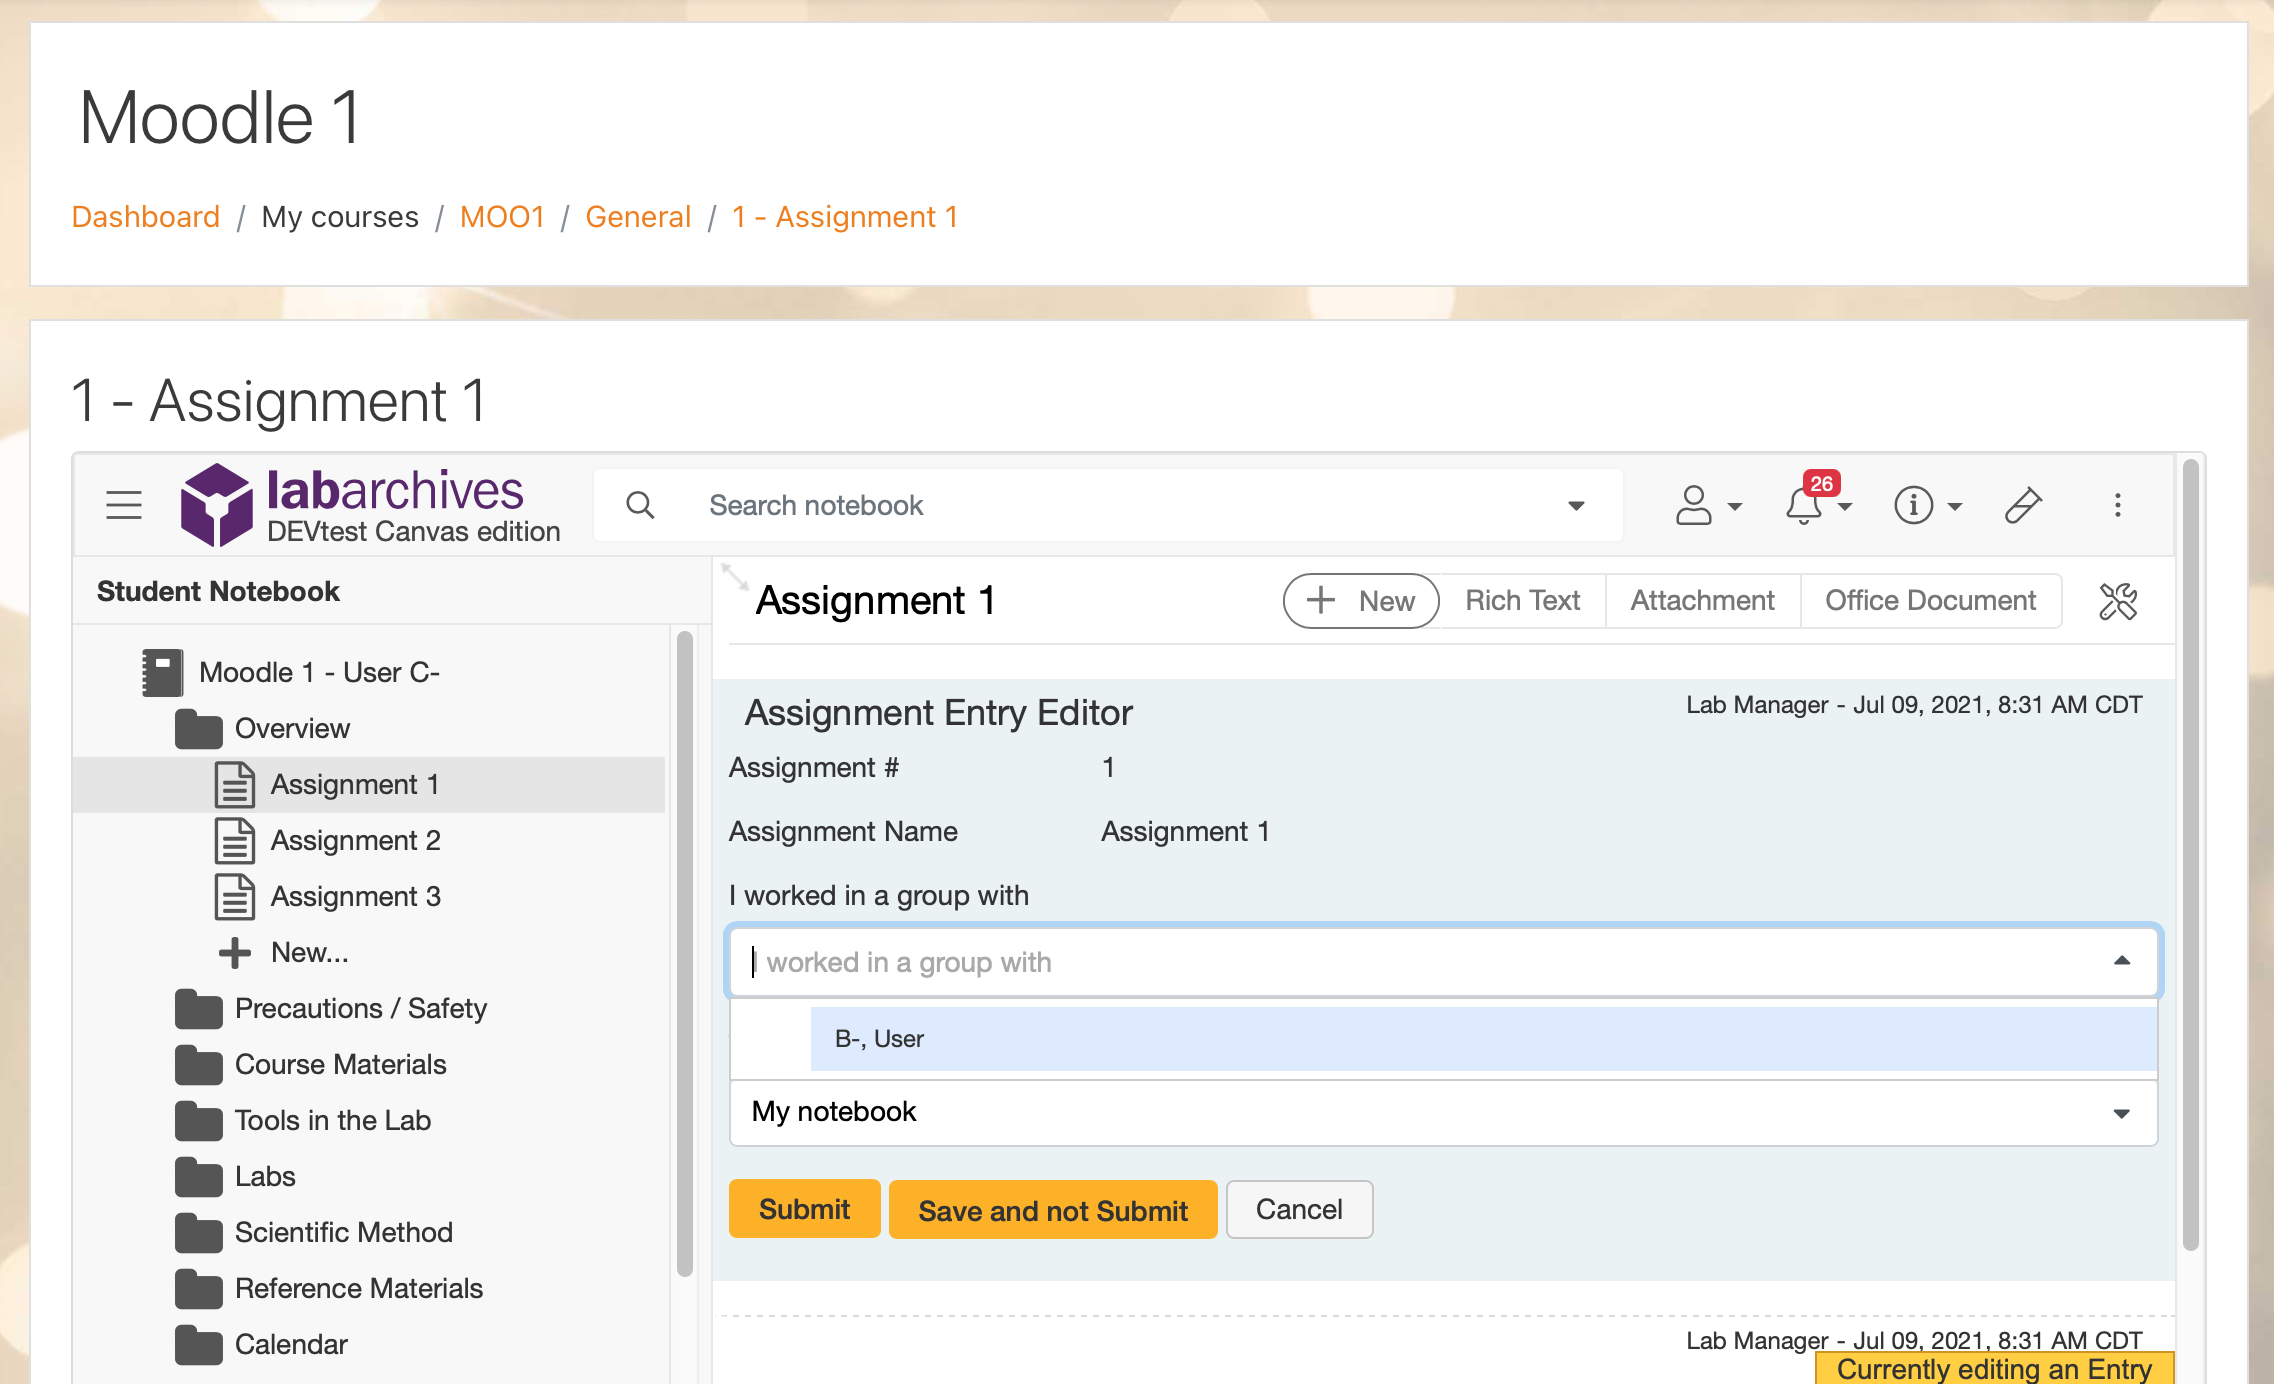This screenshot has width=2274, height=1384.
Task: Click the LabArchives cube logo
Action: tap(216, 505)
